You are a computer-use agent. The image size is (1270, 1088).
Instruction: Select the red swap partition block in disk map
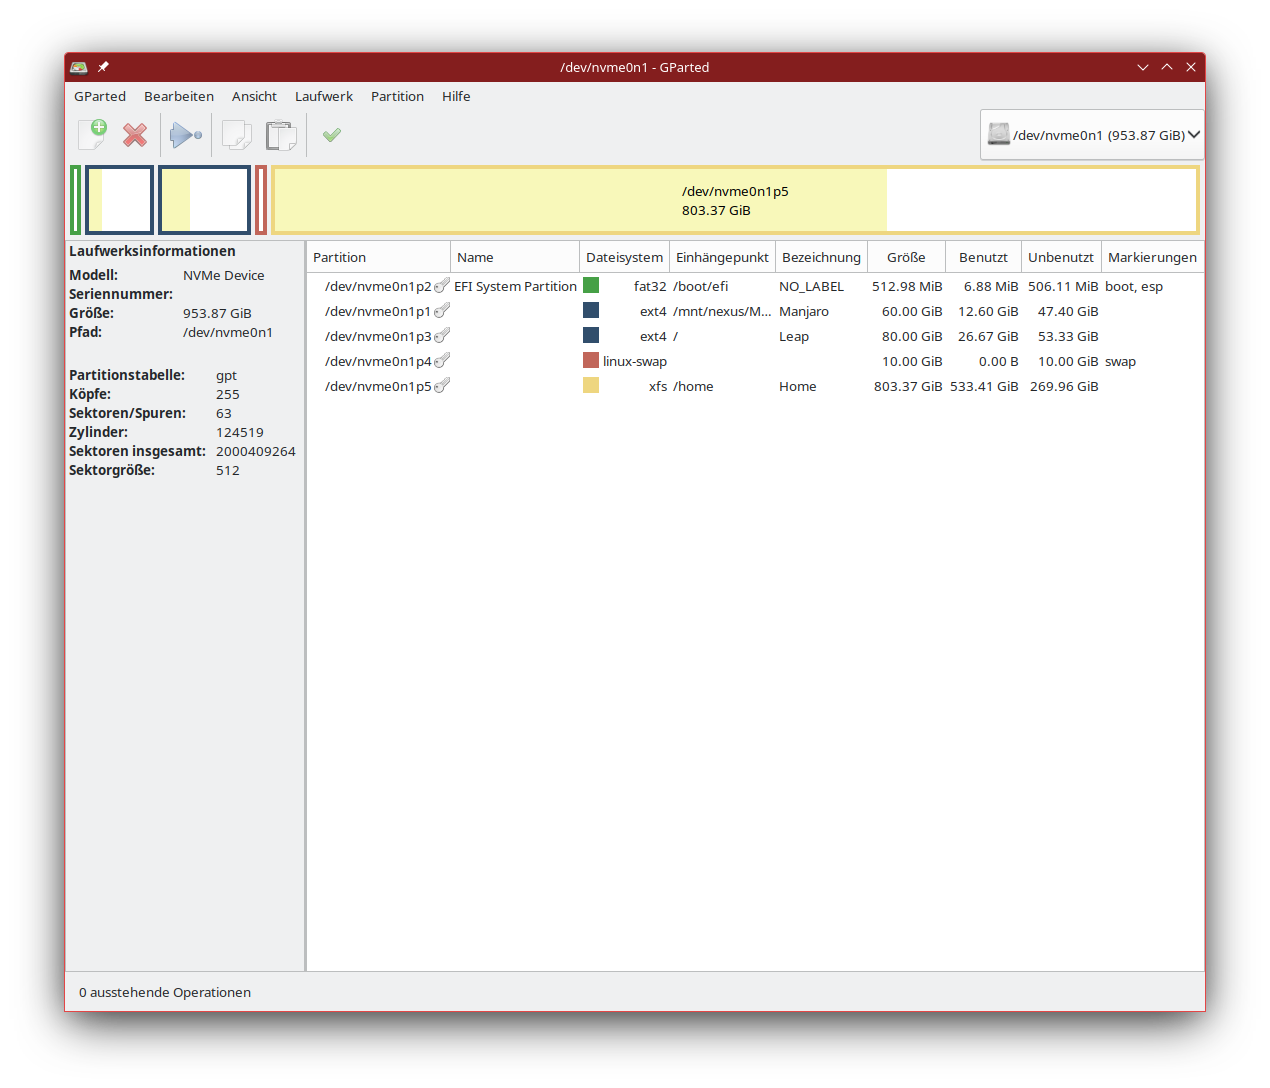coord(261,200)
